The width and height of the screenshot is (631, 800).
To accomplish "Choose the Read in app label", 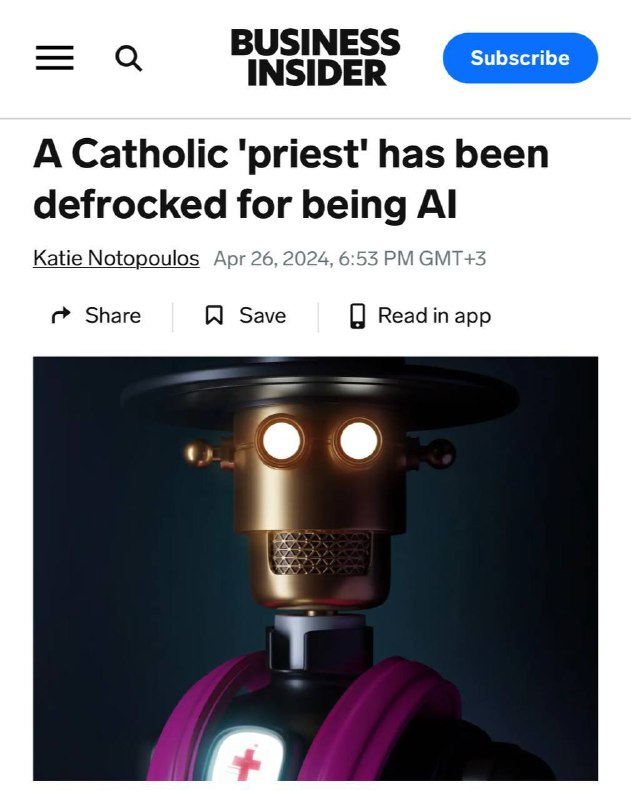I will point(434,316).
